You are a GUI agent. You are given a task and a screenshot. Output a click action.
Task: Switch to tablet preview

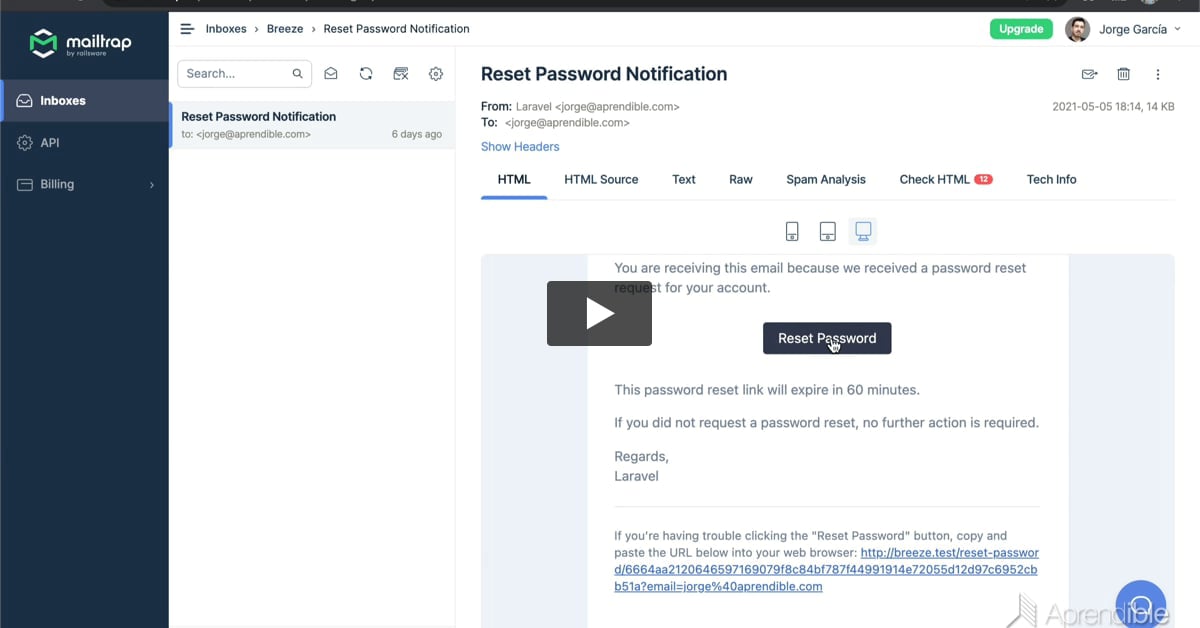click(x=828, y=232)
